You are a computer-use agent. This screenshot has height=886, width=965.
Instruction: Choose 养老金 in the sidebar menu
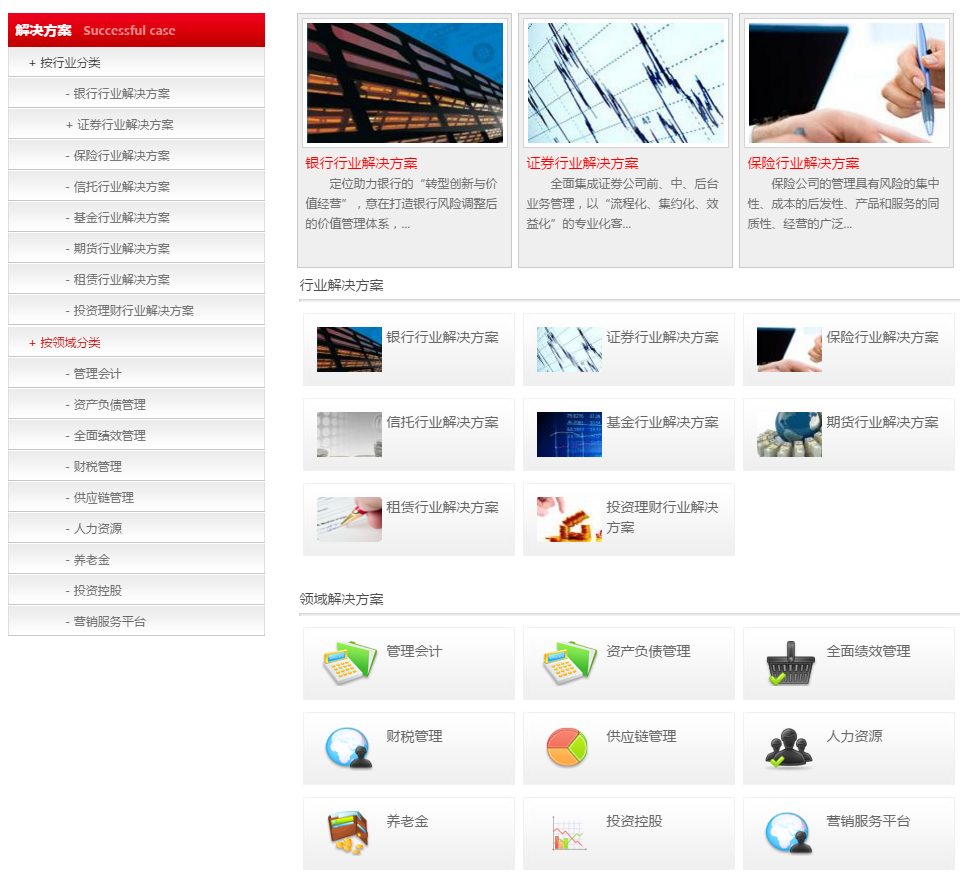136,560
